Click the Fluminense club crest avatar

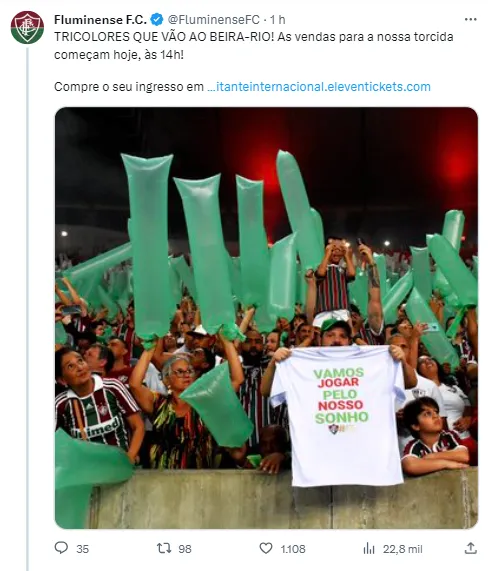27,27
